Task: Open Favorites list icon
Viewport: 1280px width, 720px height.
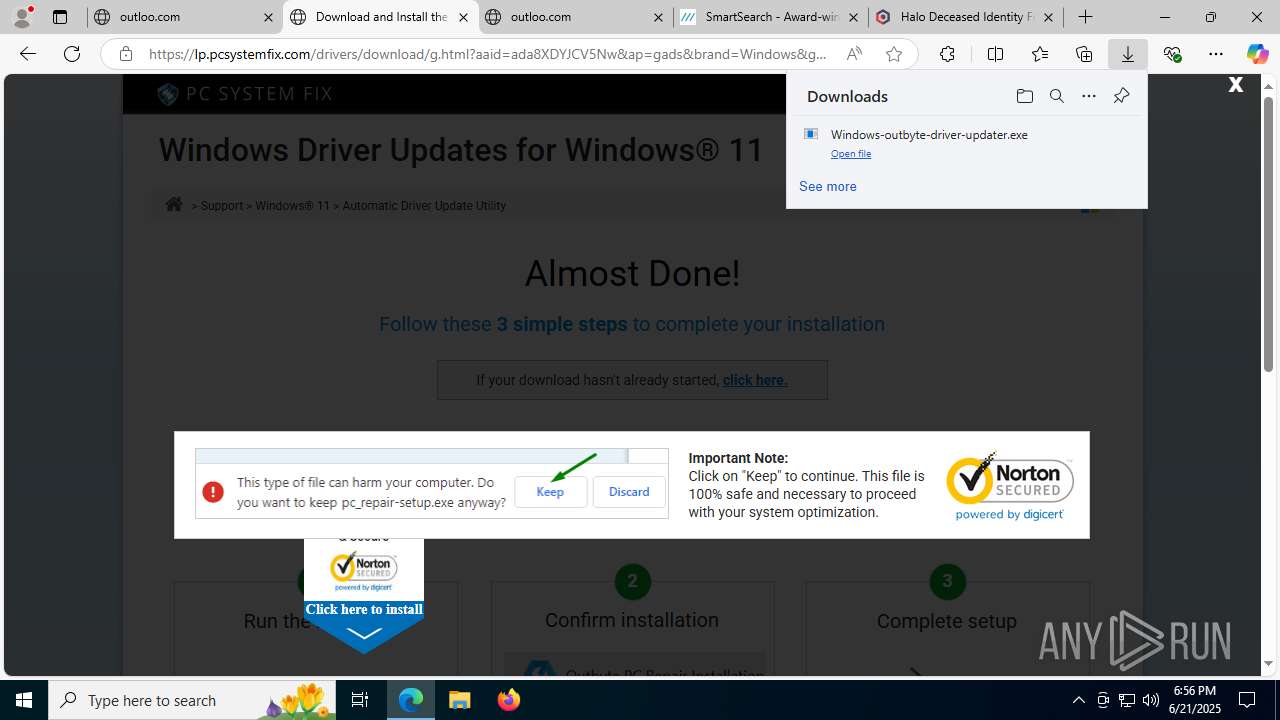Action: click(1040, 54)
